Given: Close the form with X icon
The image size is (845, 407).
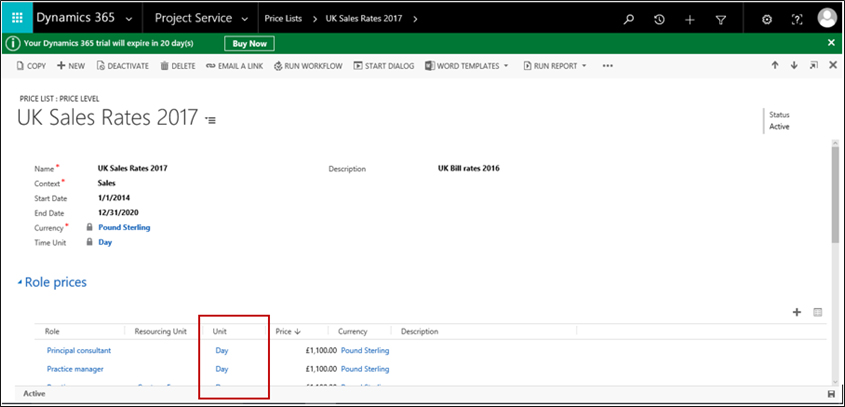Looking at the screenshot, I should point(833,65).
